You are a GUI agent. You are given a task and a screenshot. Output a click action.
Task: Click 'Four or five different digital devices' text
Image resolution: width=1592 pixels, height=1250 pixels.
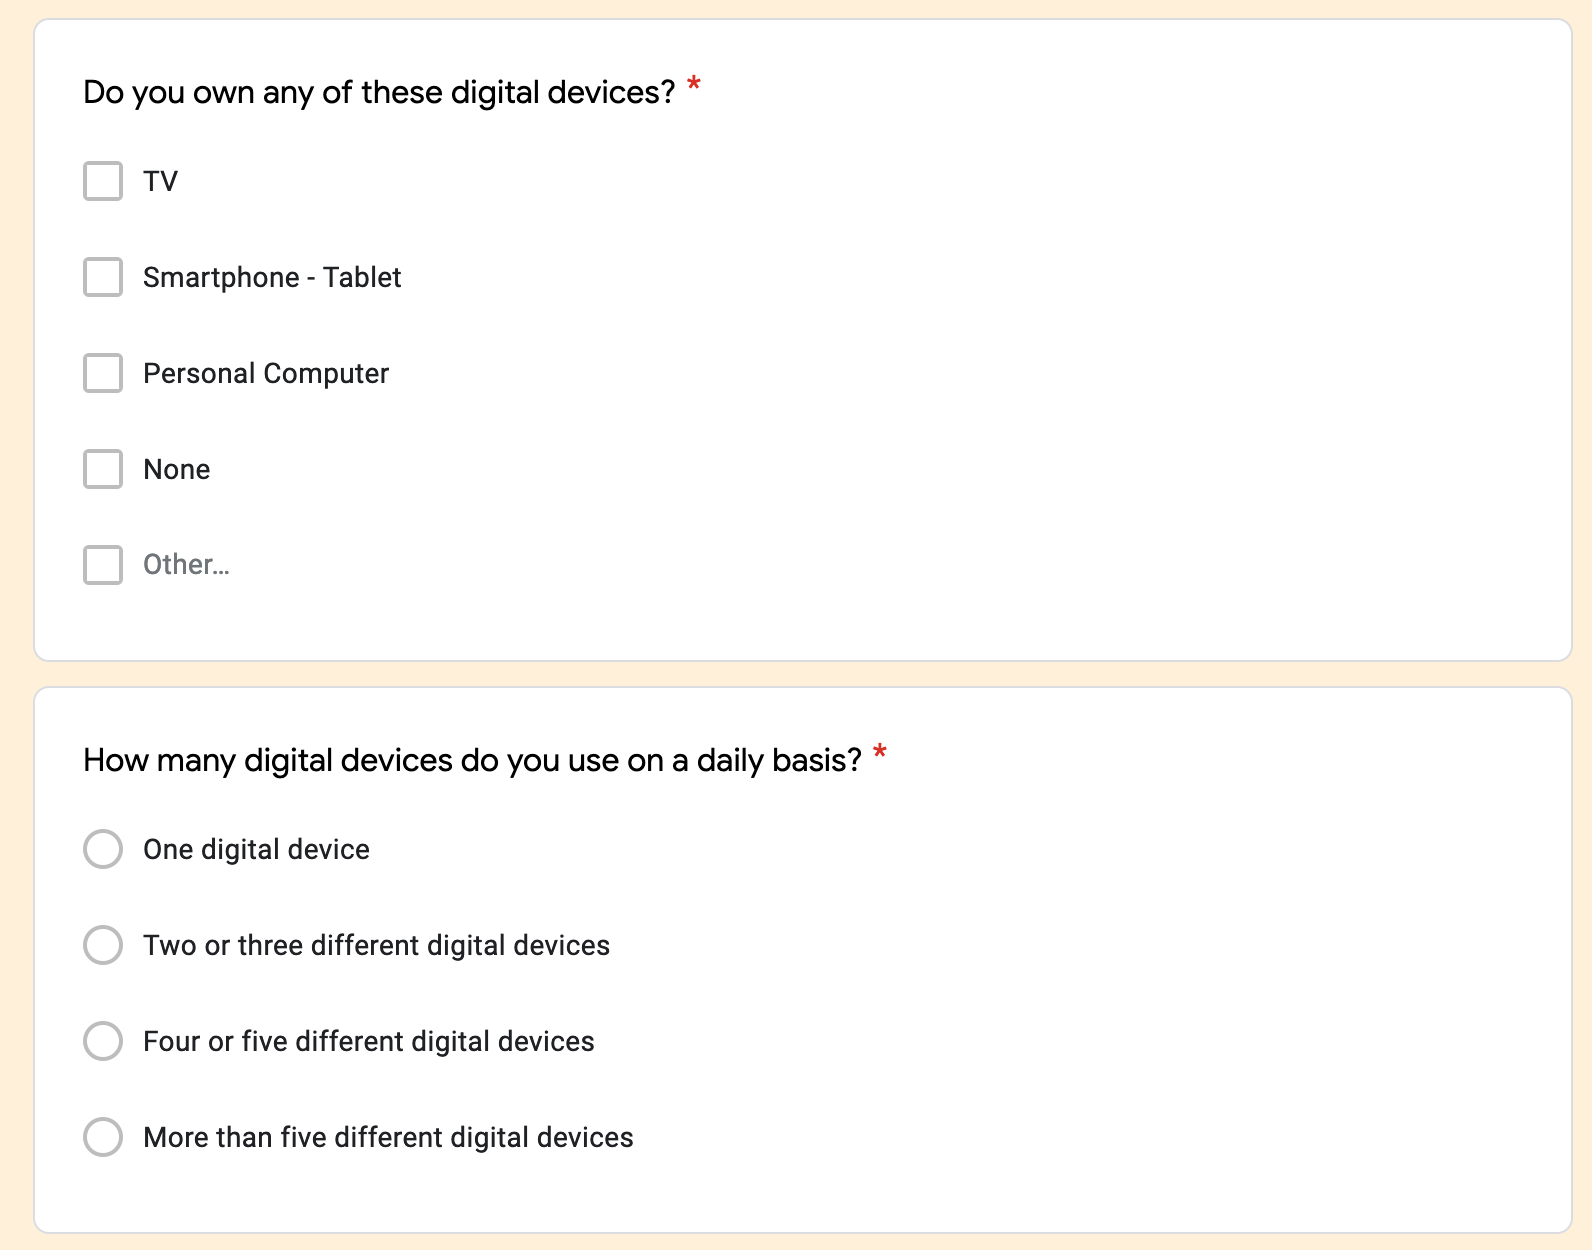point(369,1041)
